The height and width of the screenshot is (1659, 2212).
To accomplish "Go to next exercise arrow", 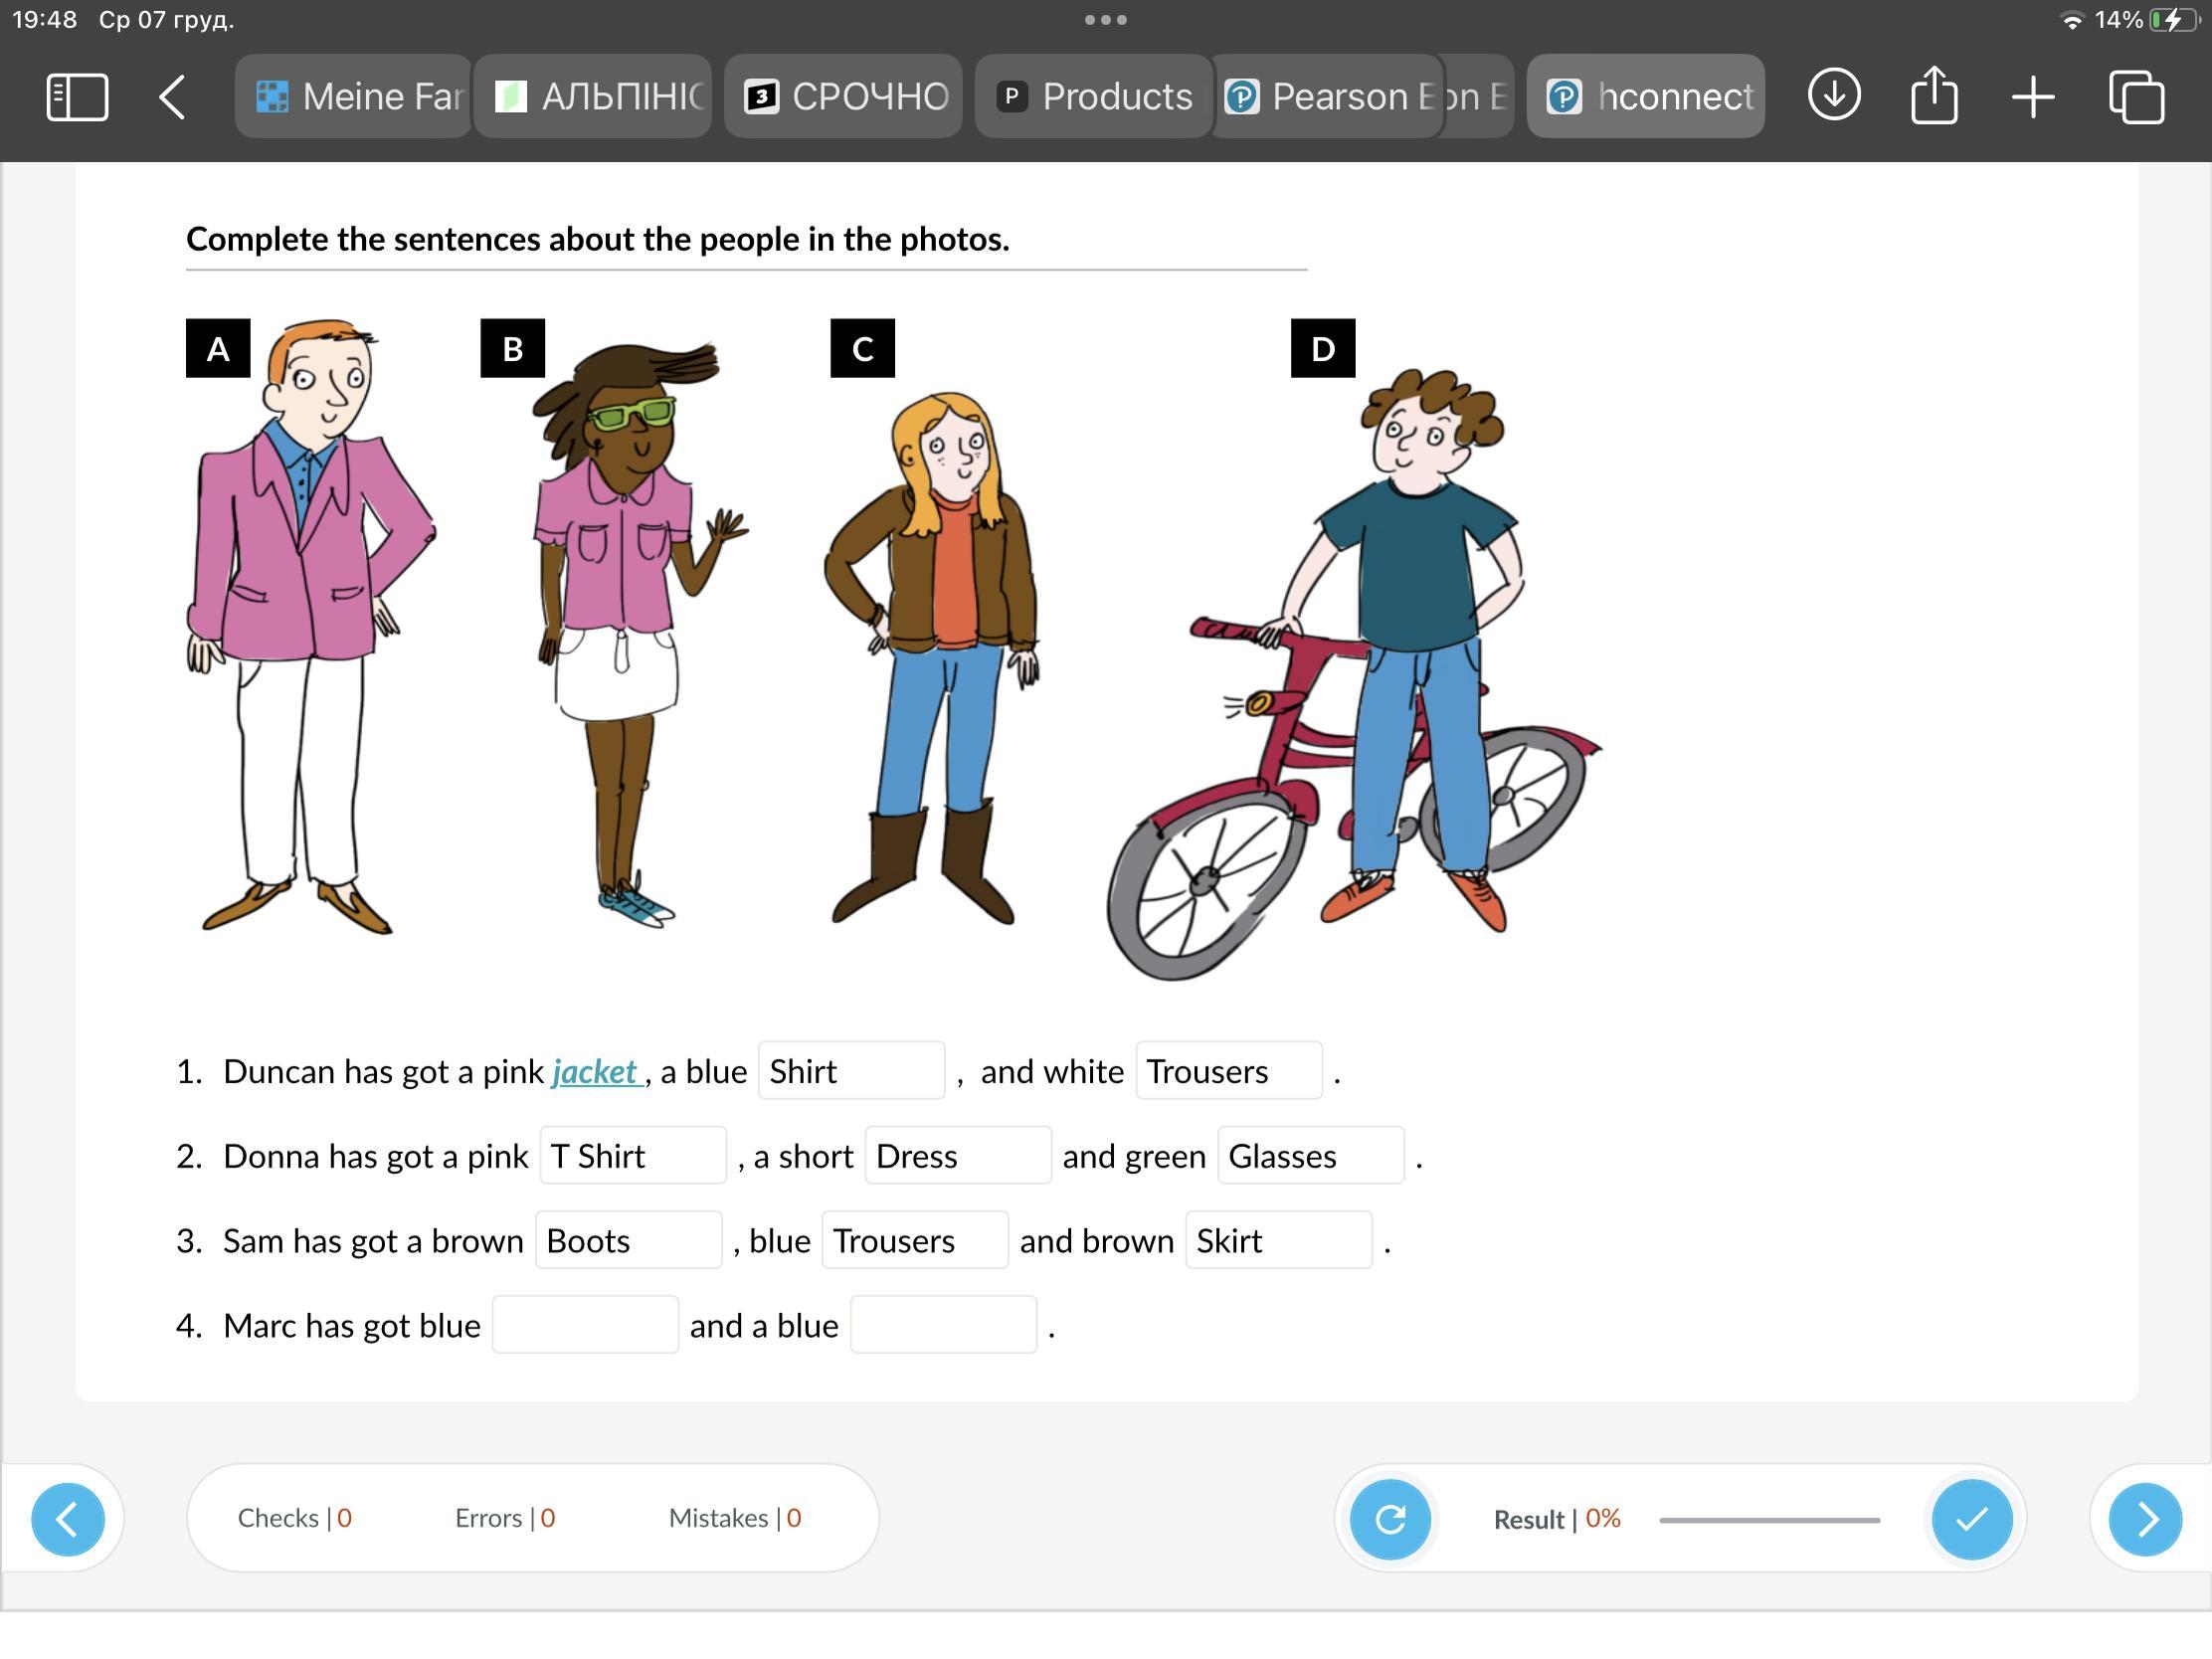I will (x=2144, y=1519).
